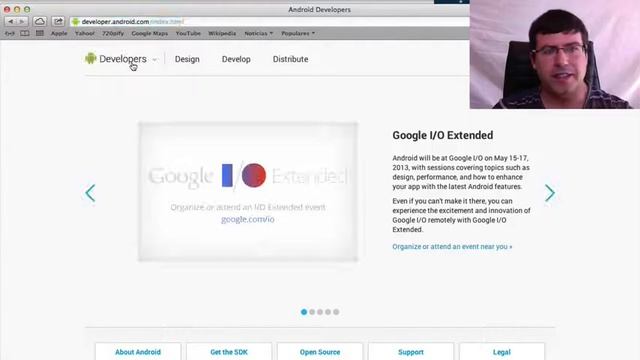Follow the google.com/io link in banner
The height and width of the screenshot is (360, 640).
pos(247,219)
